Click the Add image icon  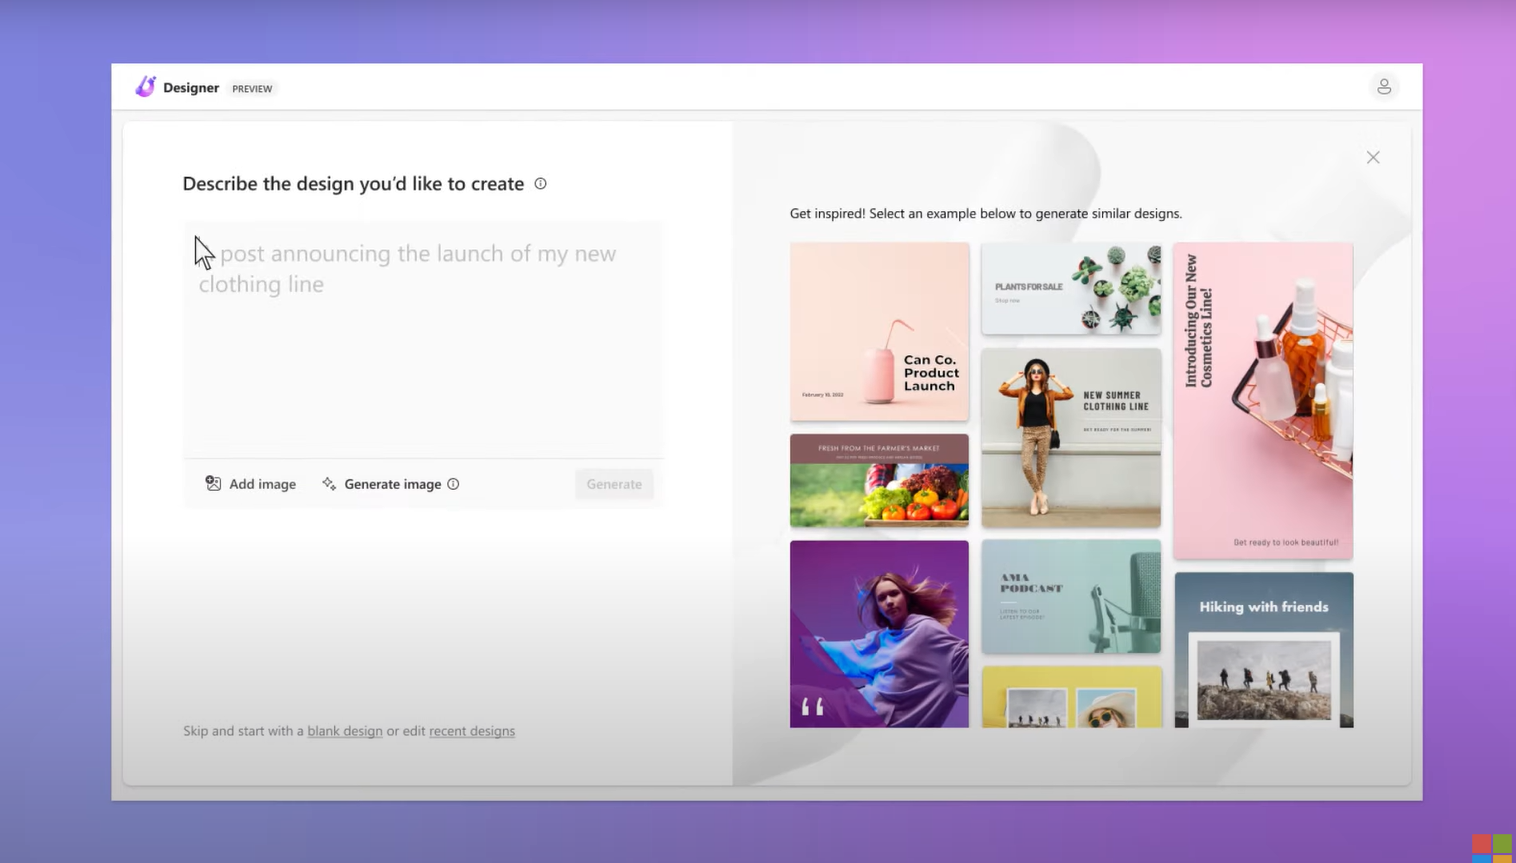pos(213,483)
